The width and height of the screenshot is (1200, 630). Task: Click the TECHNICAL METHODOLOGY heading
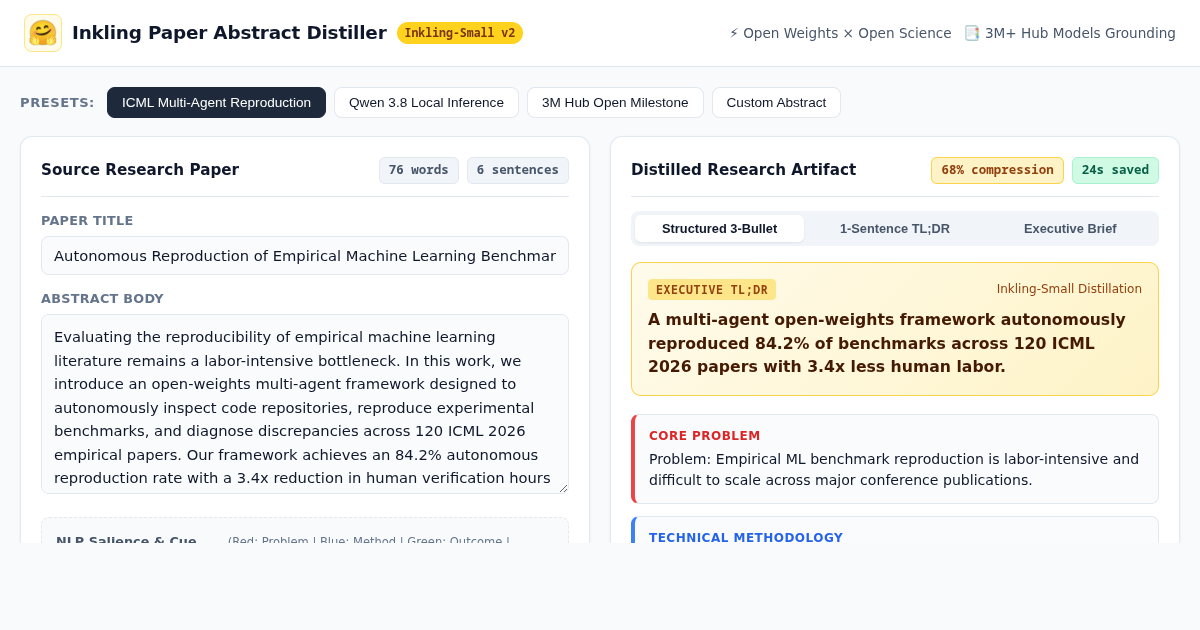[746, 538]
